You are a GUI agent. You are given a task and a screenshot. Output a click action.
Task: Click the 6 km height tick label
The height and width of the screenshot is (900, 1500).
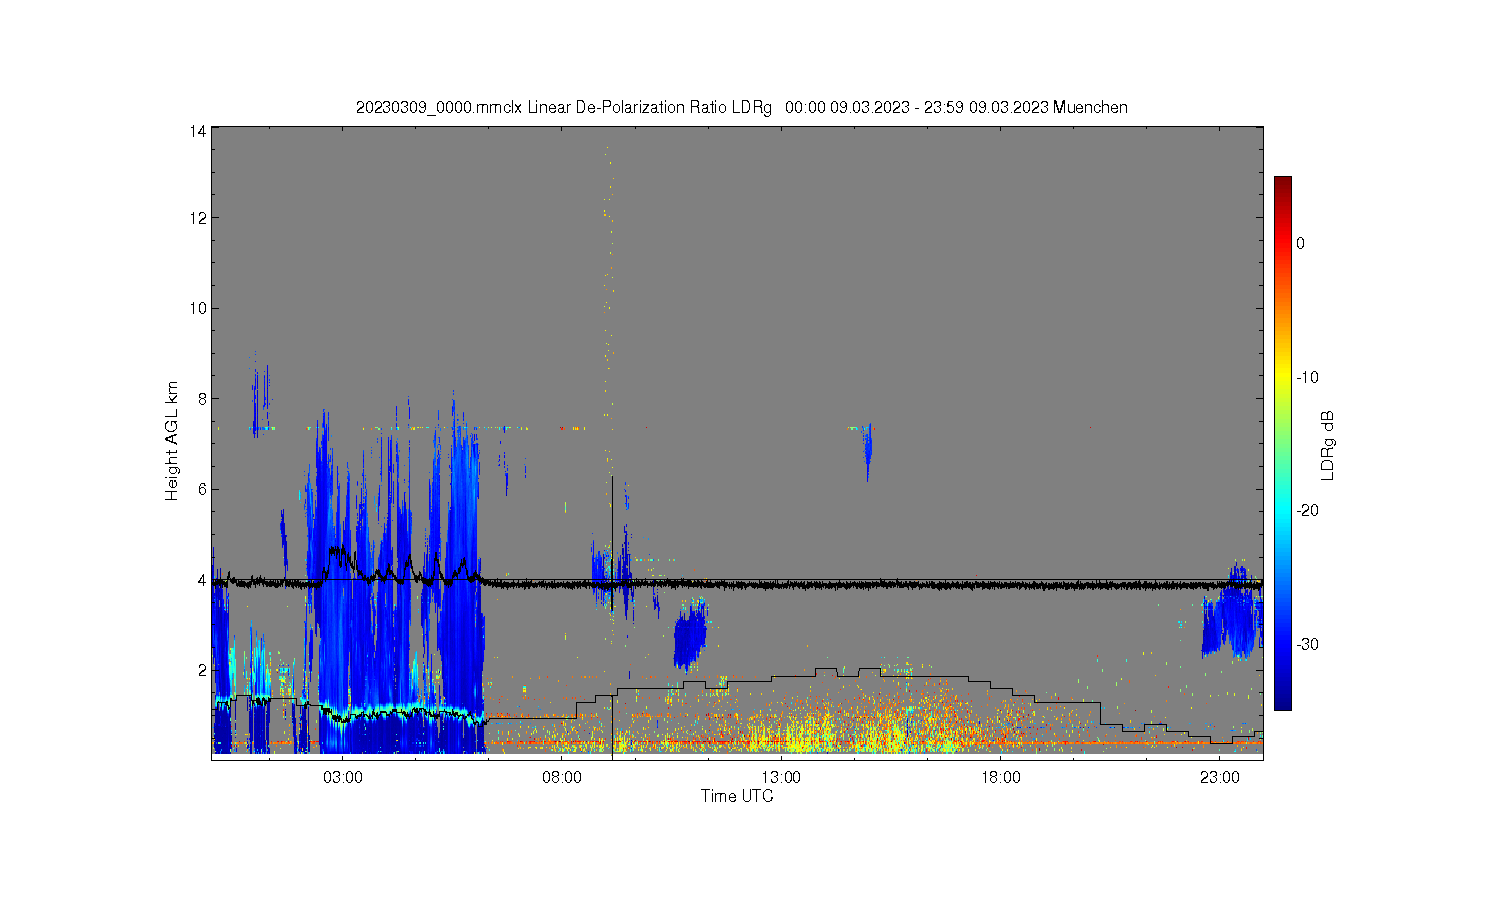(202, 489)
